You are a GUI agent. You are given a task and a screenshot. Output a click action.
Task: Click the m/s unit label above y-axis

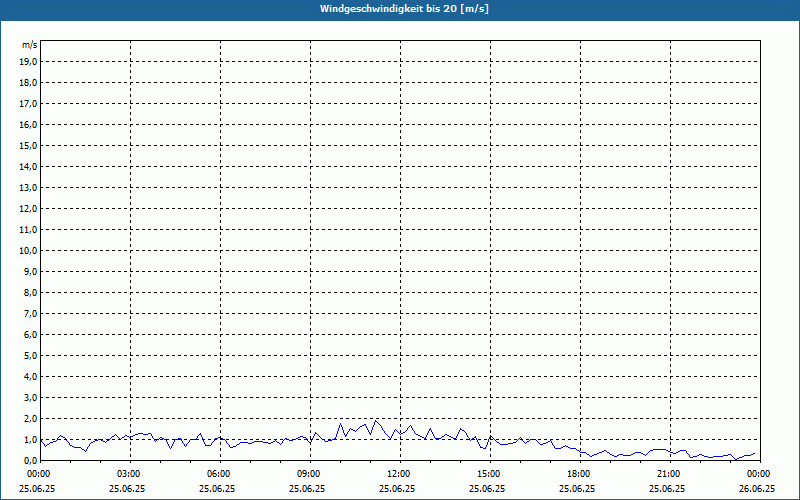click(29, 45)
